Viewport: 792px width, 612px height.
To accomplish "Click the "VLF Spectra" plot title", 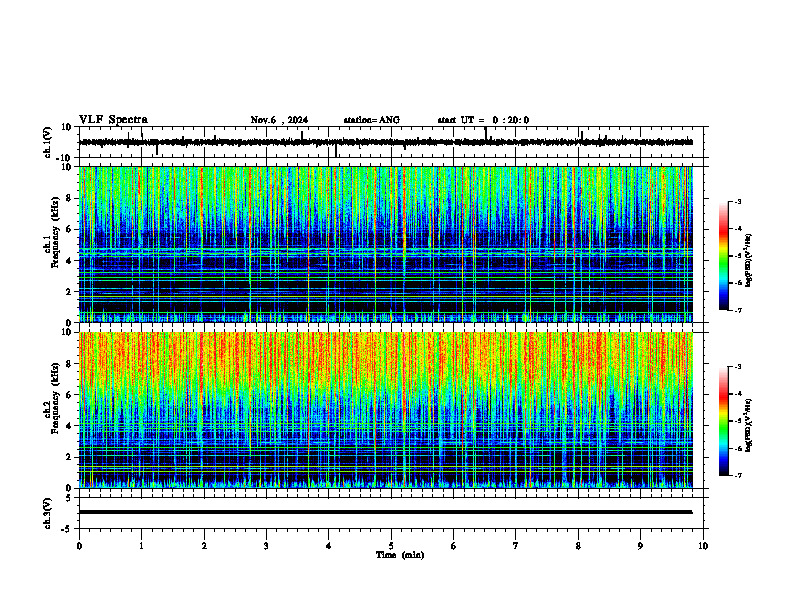I will (113, 120).
